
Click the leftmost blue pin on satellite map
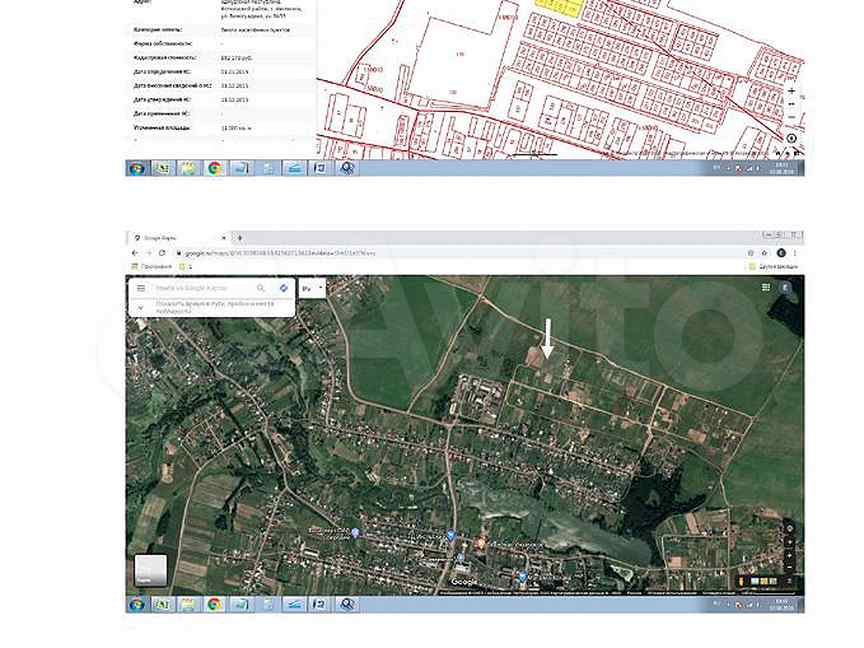pyautogui.click(x=355, y=533)
